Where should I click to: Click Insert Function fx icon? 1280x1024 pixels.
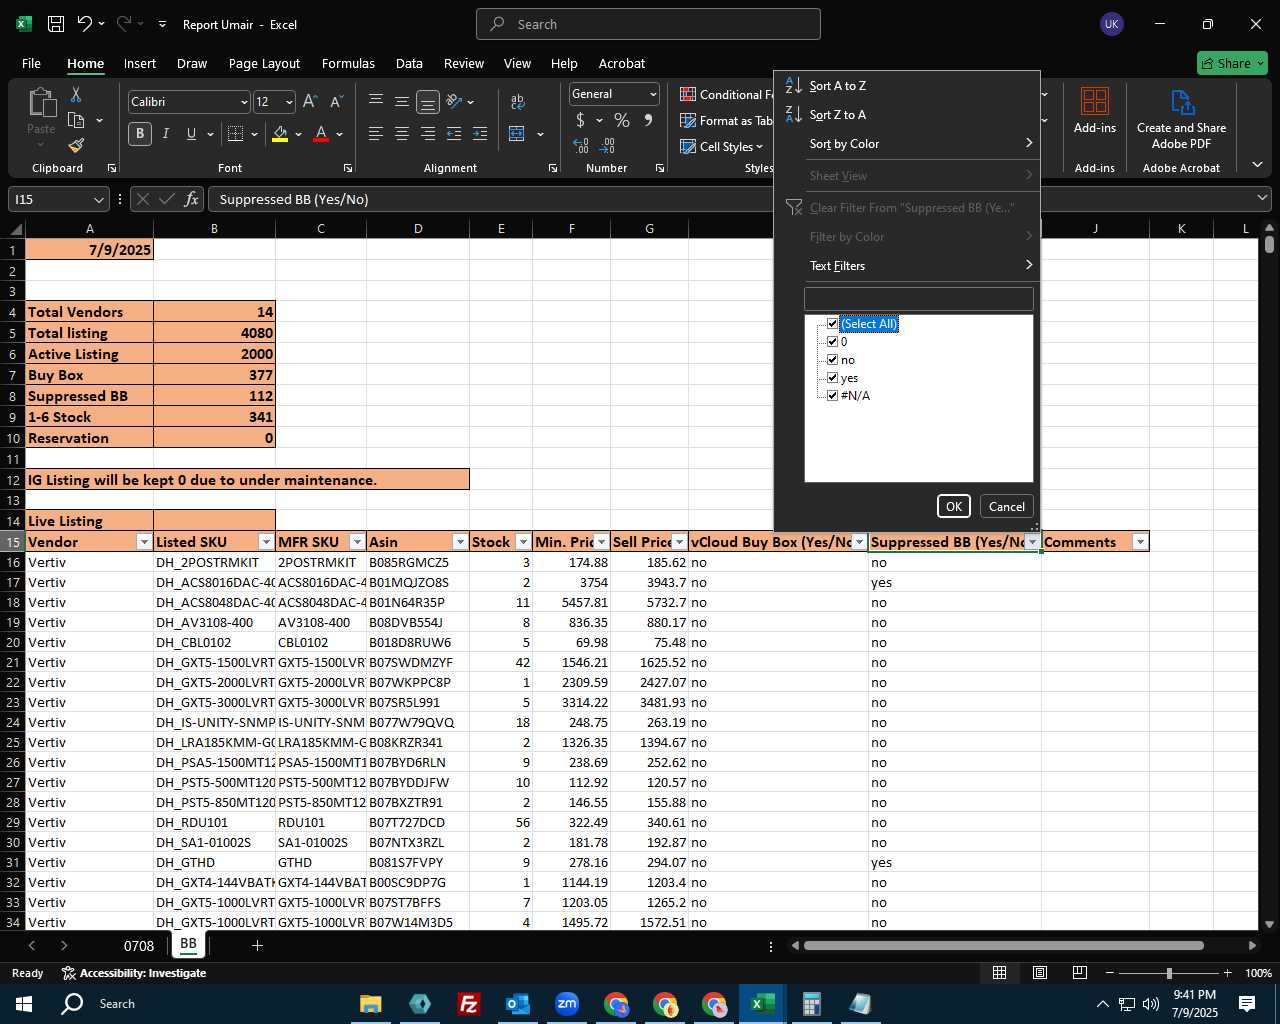coord(192,199)
